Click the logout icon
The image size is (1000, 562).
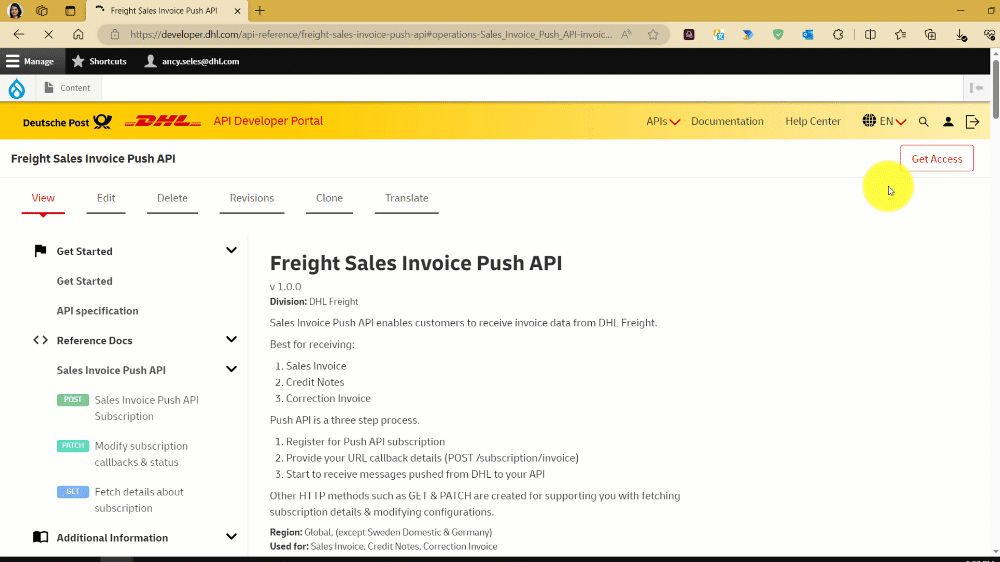point(973,121)
